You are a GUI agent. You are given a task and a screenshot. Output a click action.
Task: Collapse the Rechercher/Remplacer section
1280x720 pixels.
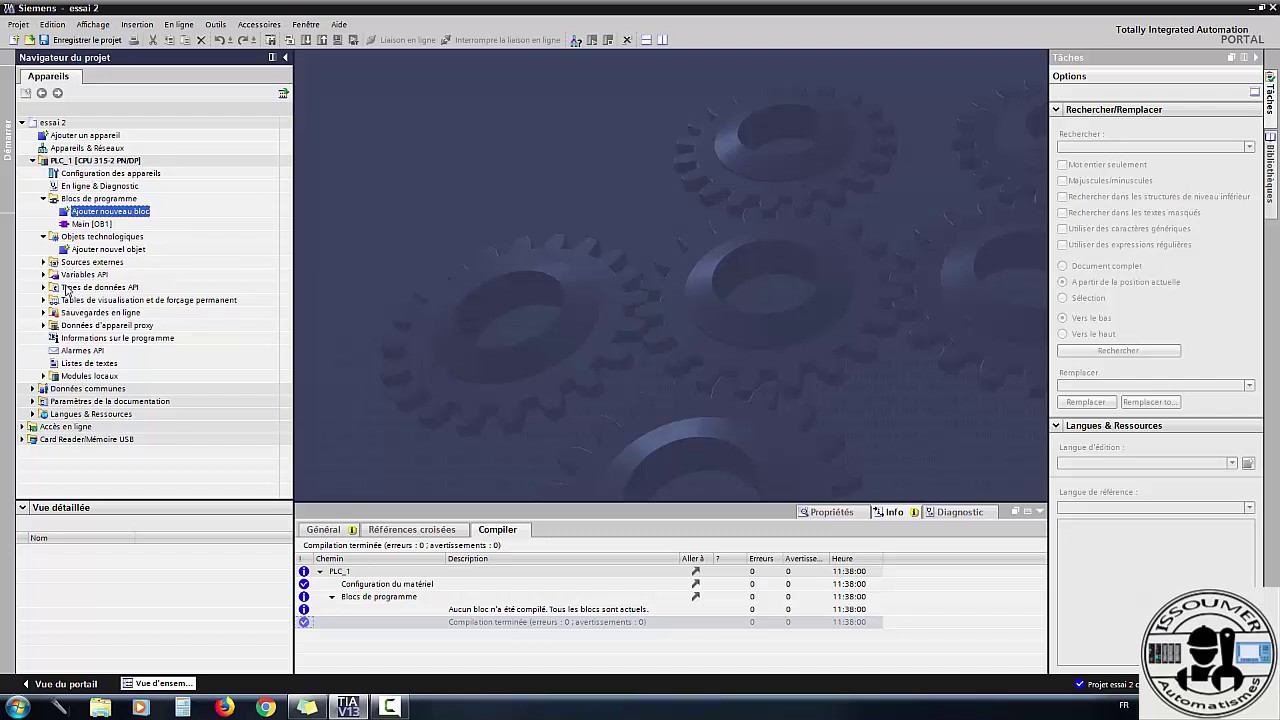[1056, 110]
